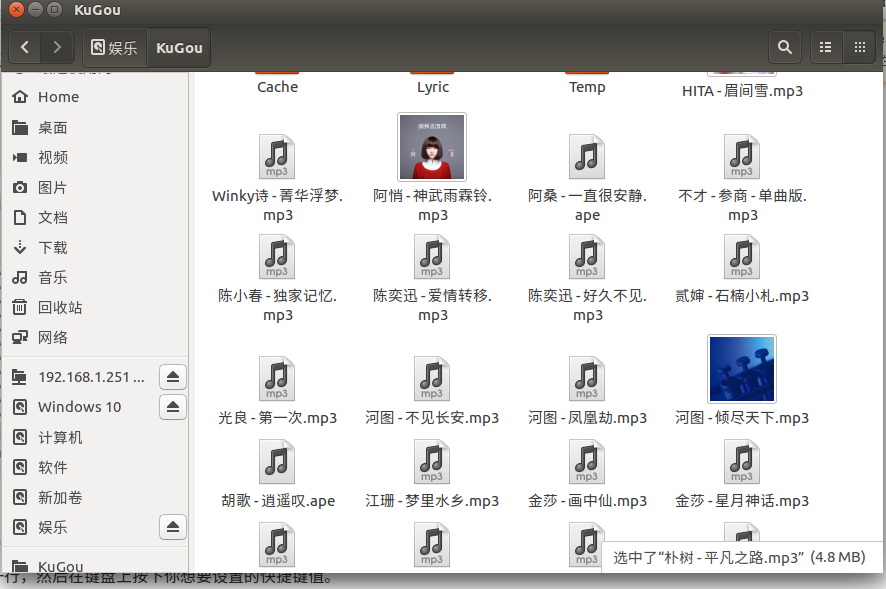Select 阿桑 - 一直很安静.ape file icon
886x589 pixels.
[x=587, y=157]
